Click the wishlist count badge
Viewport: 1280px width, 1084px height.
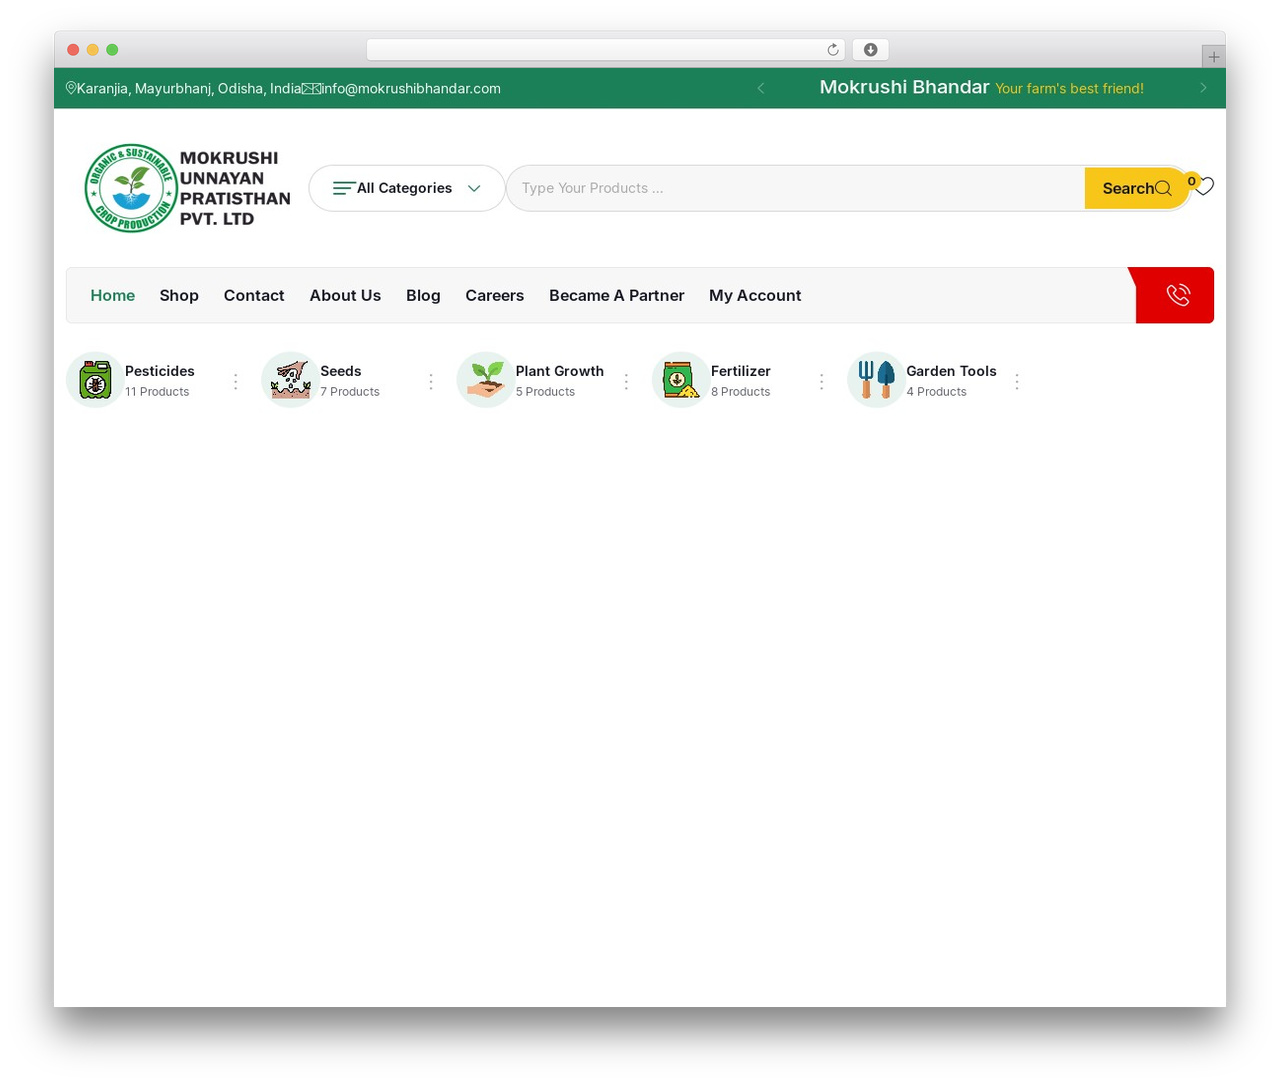point(1191,181)
